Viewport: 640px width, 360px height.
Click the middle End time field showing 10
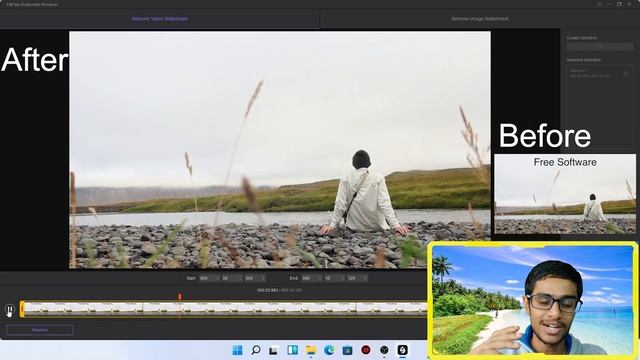334,278
